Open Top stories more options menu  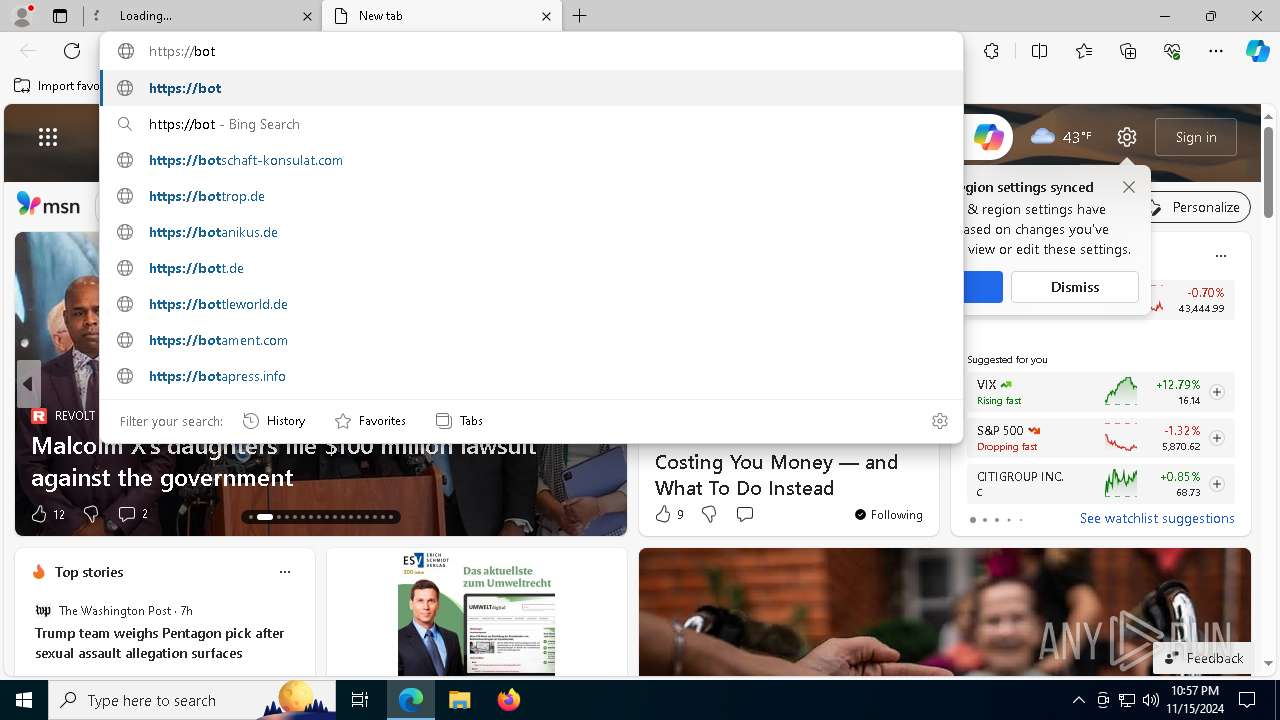coord(285,572)
